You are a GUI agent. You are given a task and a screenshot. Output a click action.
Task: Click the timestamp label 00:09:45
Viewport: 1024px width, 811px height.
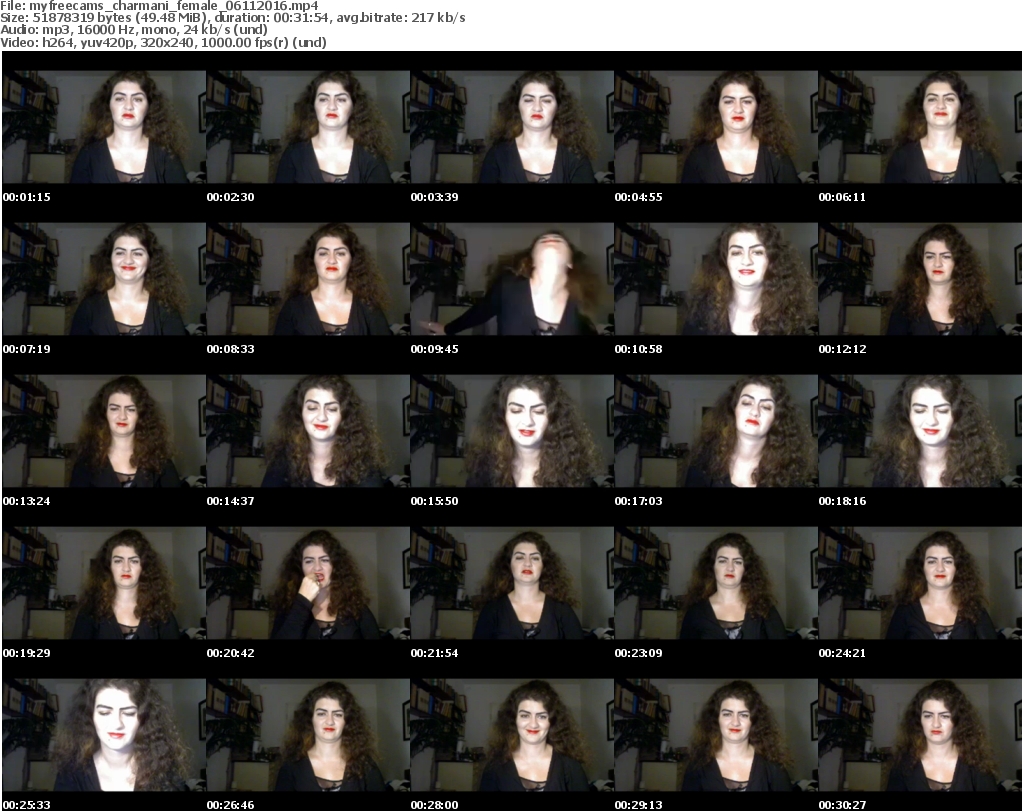[x=434, y=349]
